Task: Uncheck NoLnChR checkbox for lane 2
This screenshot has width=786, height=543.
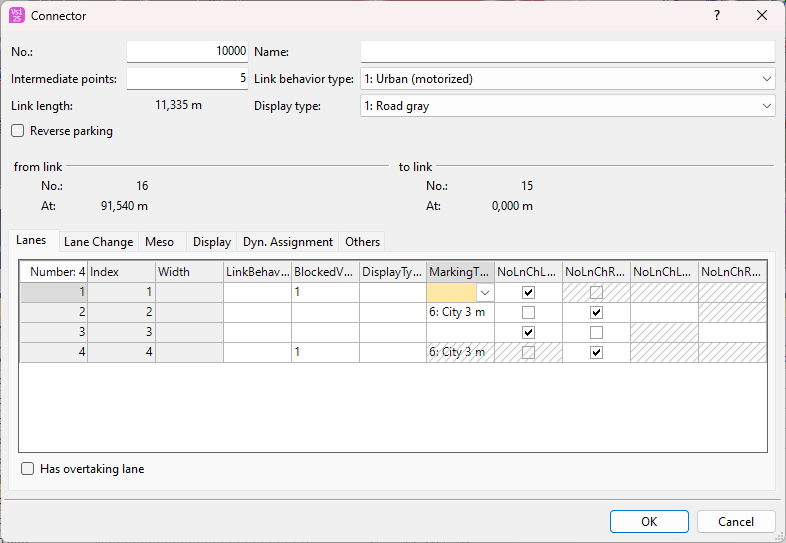Action: click(596, 312)
